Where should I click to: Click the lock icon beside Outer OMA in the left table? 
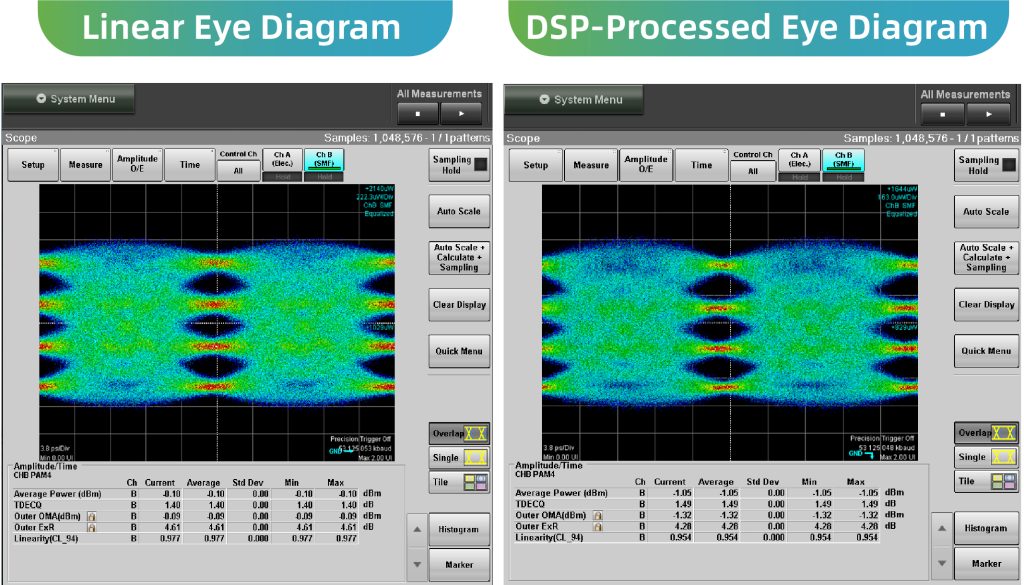click(92, 516)
